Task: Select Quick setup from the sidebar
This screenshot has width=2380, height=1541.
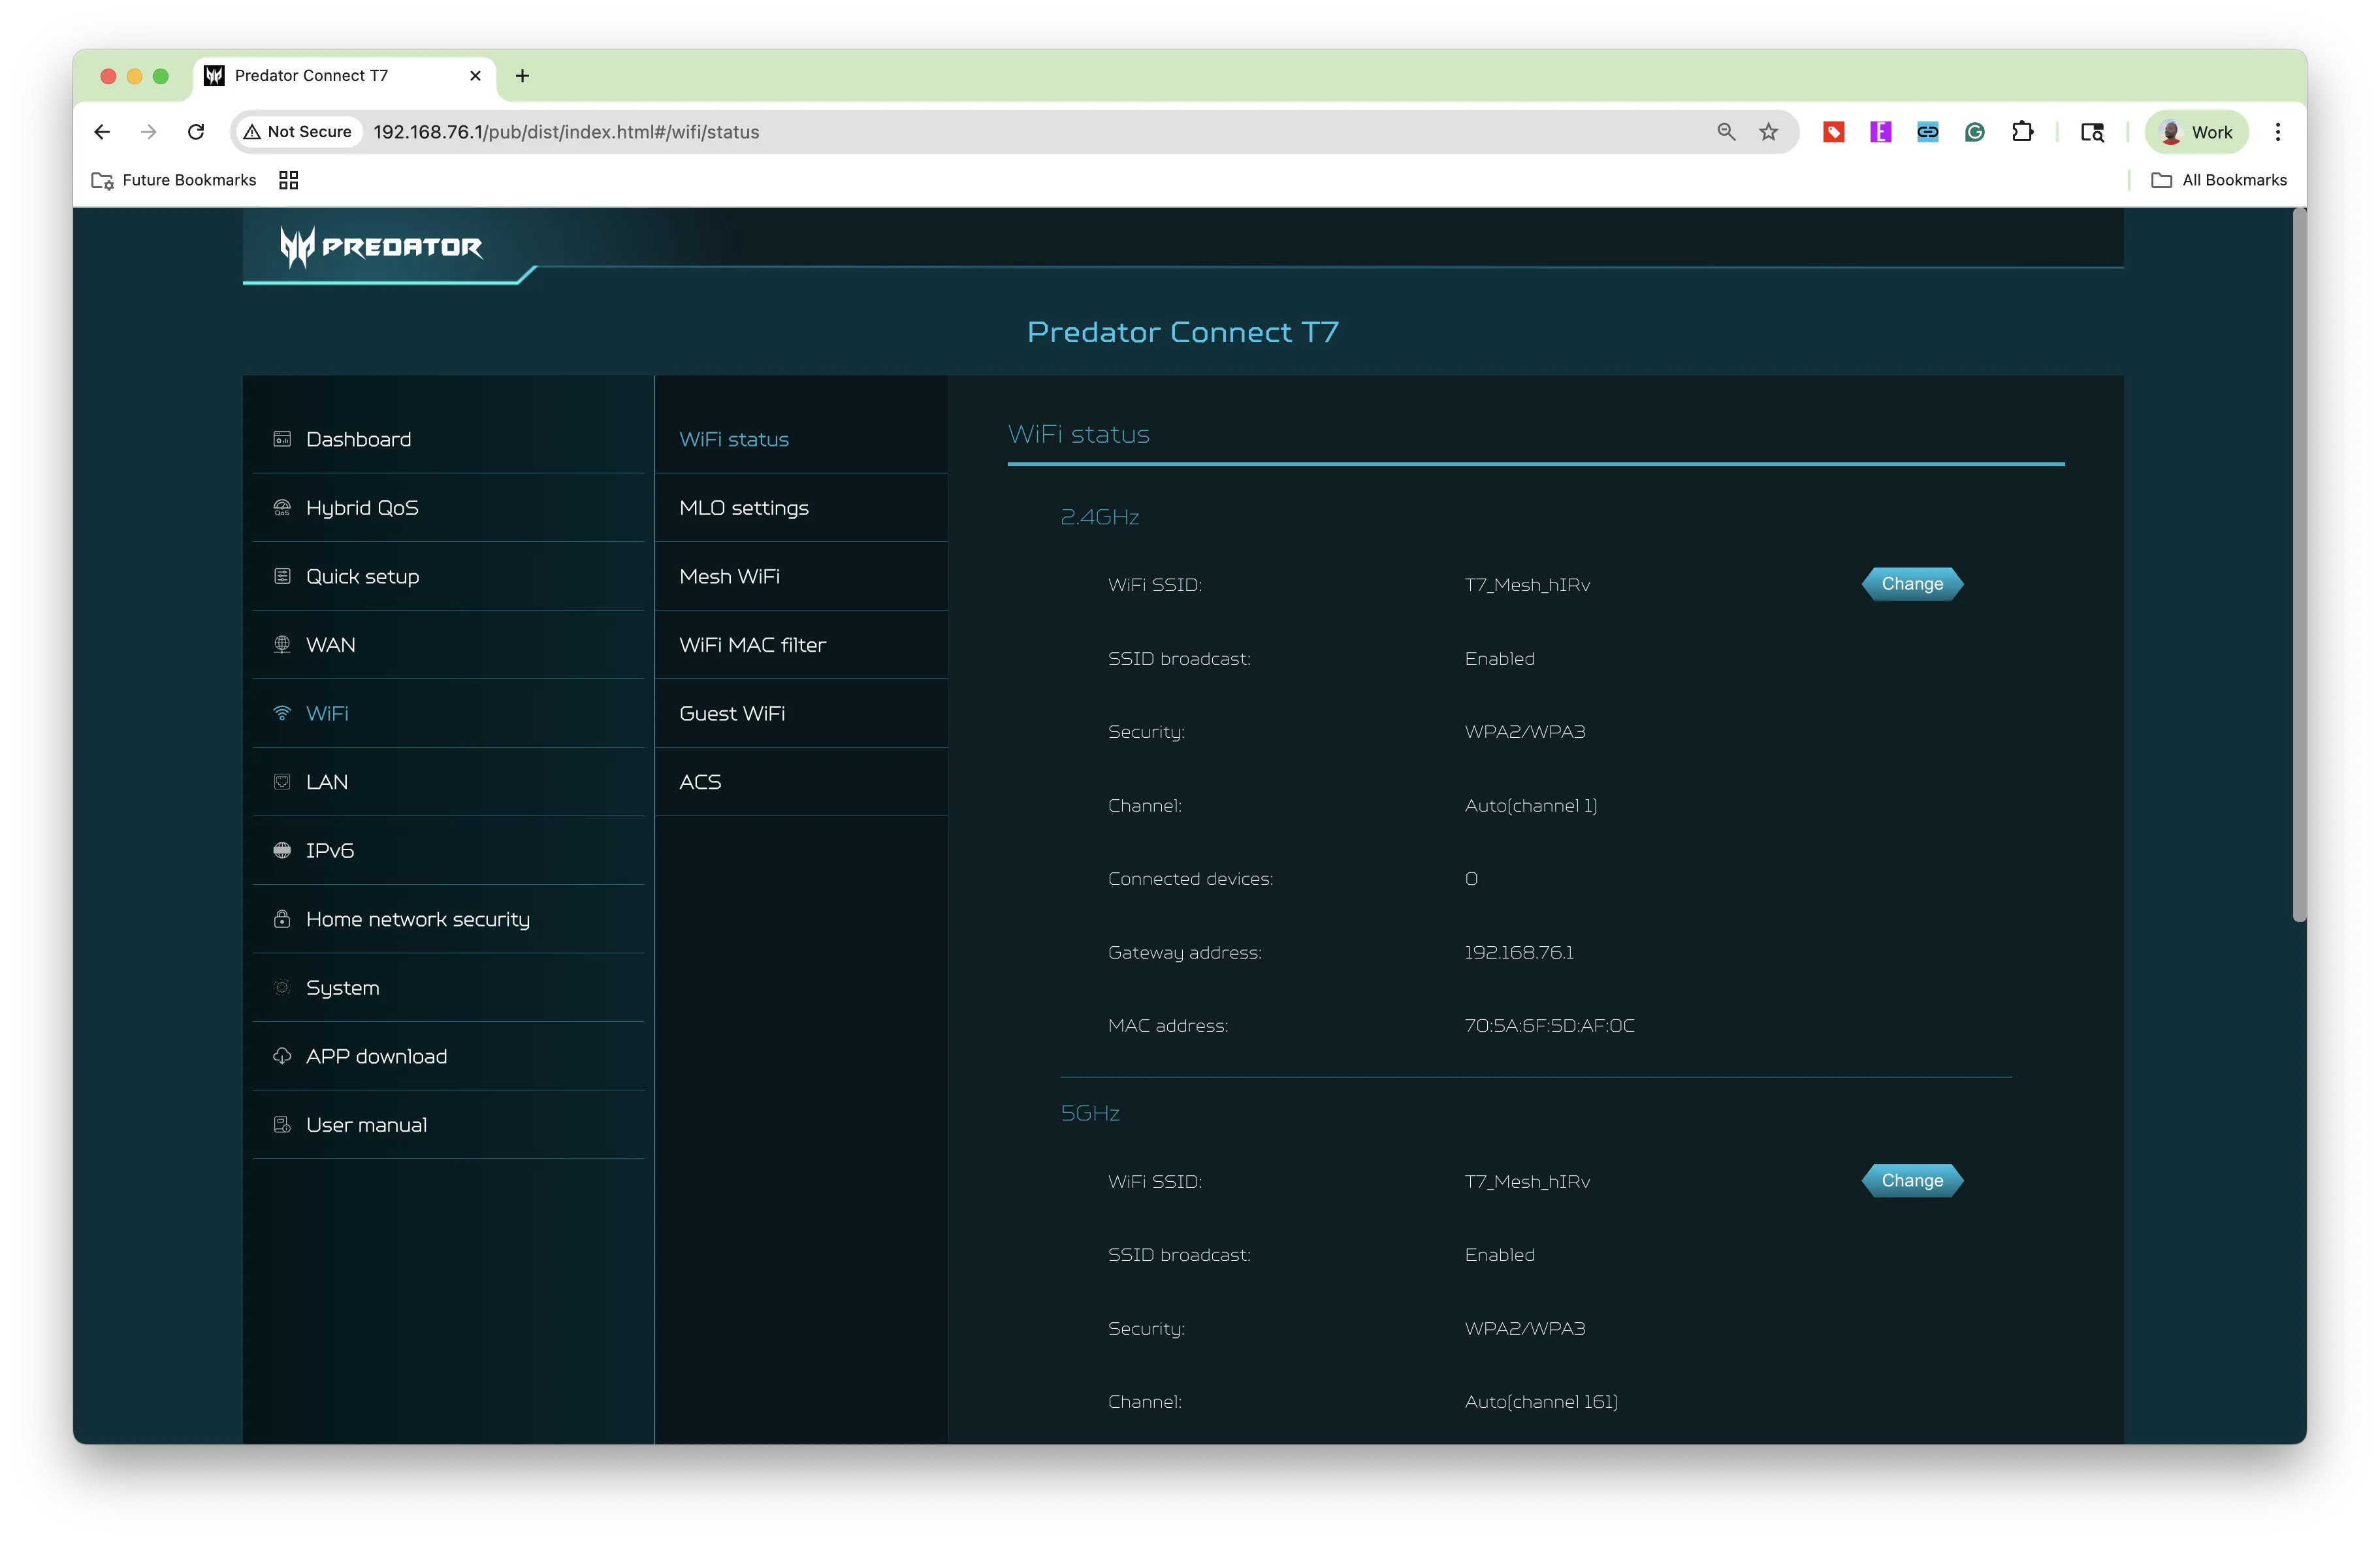Action: 448,576
